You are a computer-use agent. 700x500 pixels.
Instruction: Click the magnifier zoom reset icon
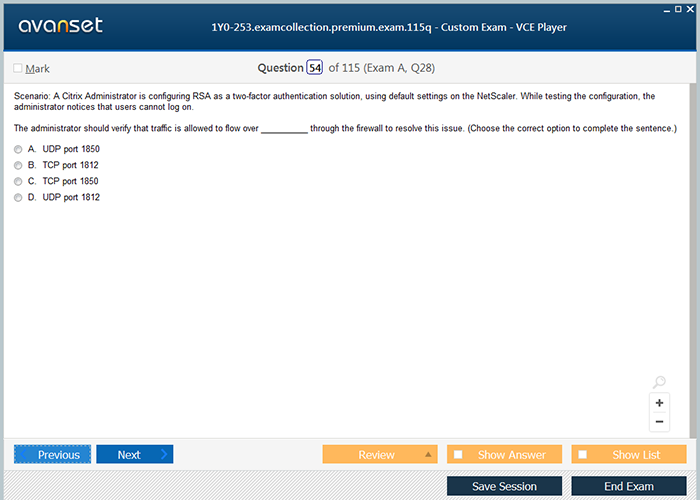pyautogui.click(x=659, y=382)
